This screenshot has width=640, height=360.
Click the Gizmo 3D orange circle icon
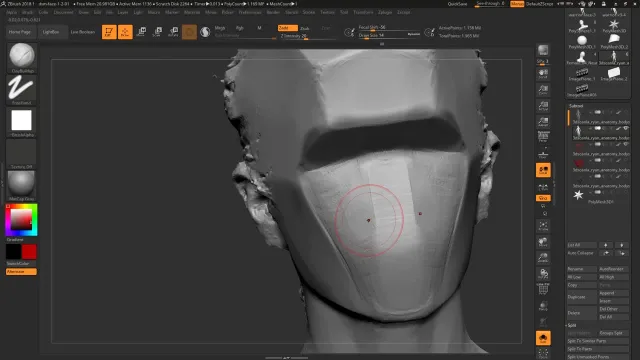tap(189, 32)
